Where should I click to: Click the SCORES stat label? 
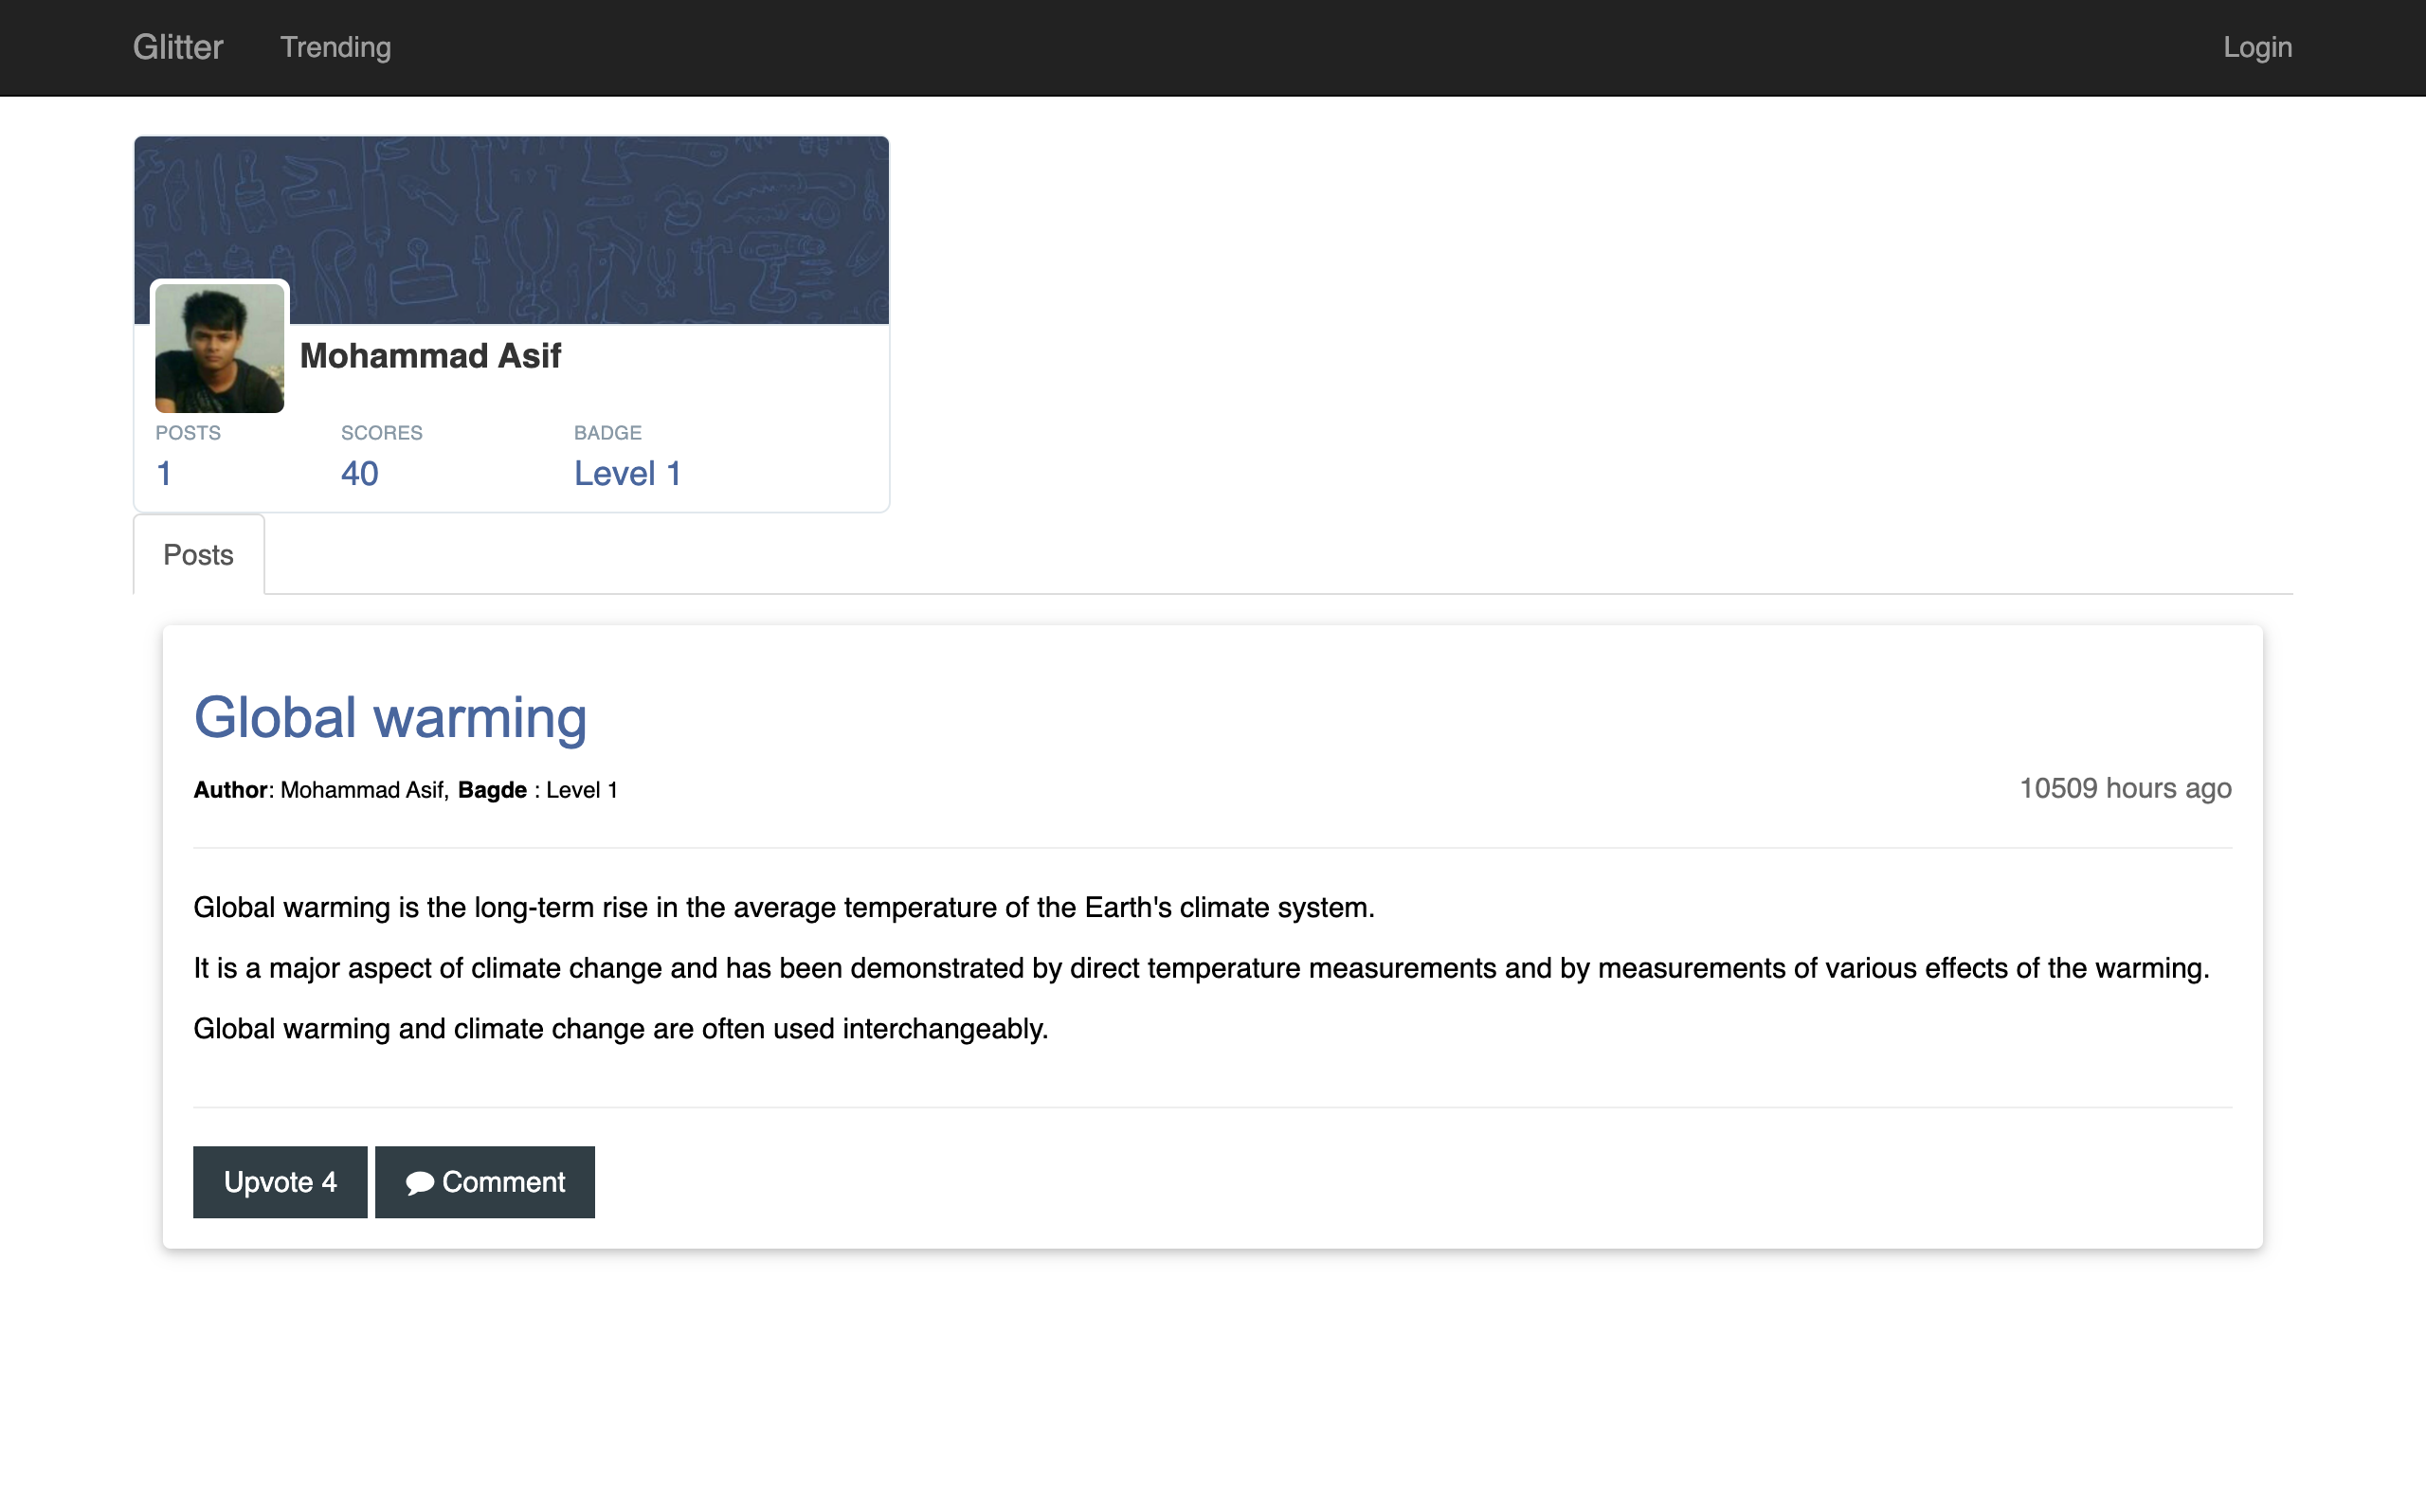pos(381,433)
